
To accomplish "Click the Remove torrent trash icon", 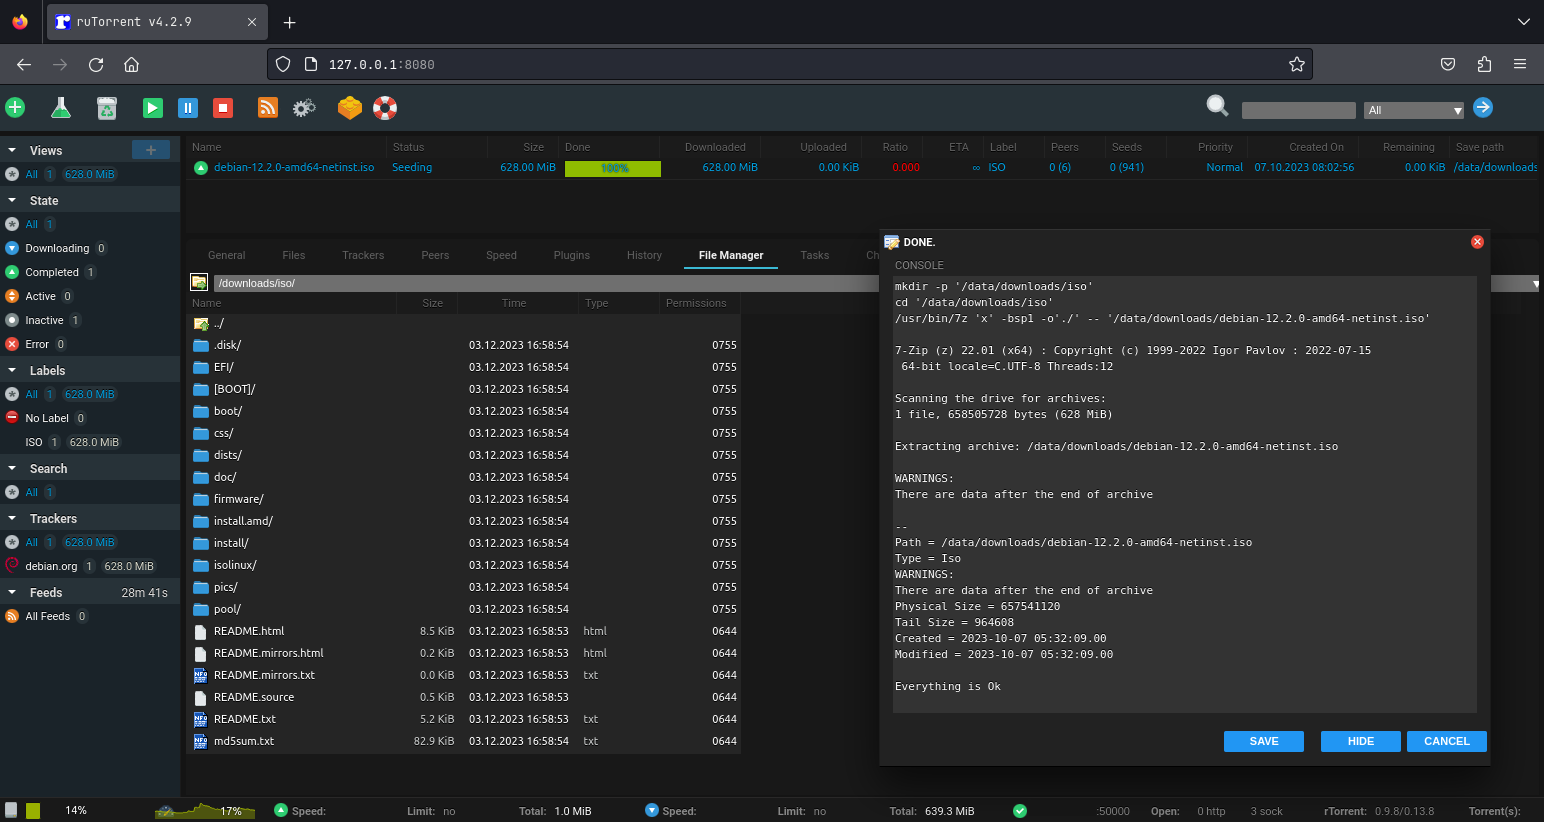I will pos(107,107).
